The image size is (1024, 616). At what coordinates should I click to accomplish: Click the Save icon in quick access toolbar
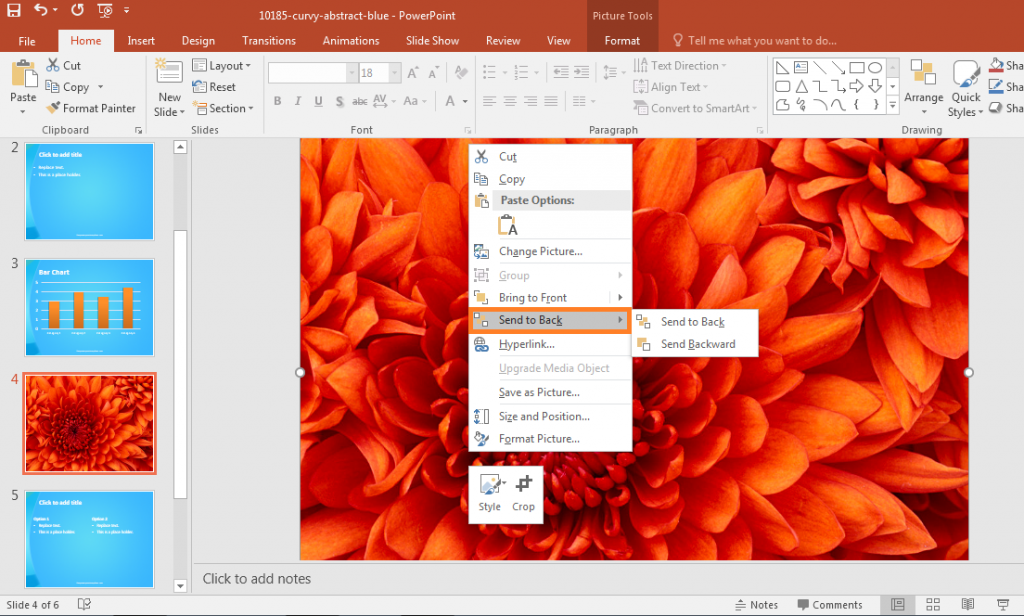[x=14, y=10]
